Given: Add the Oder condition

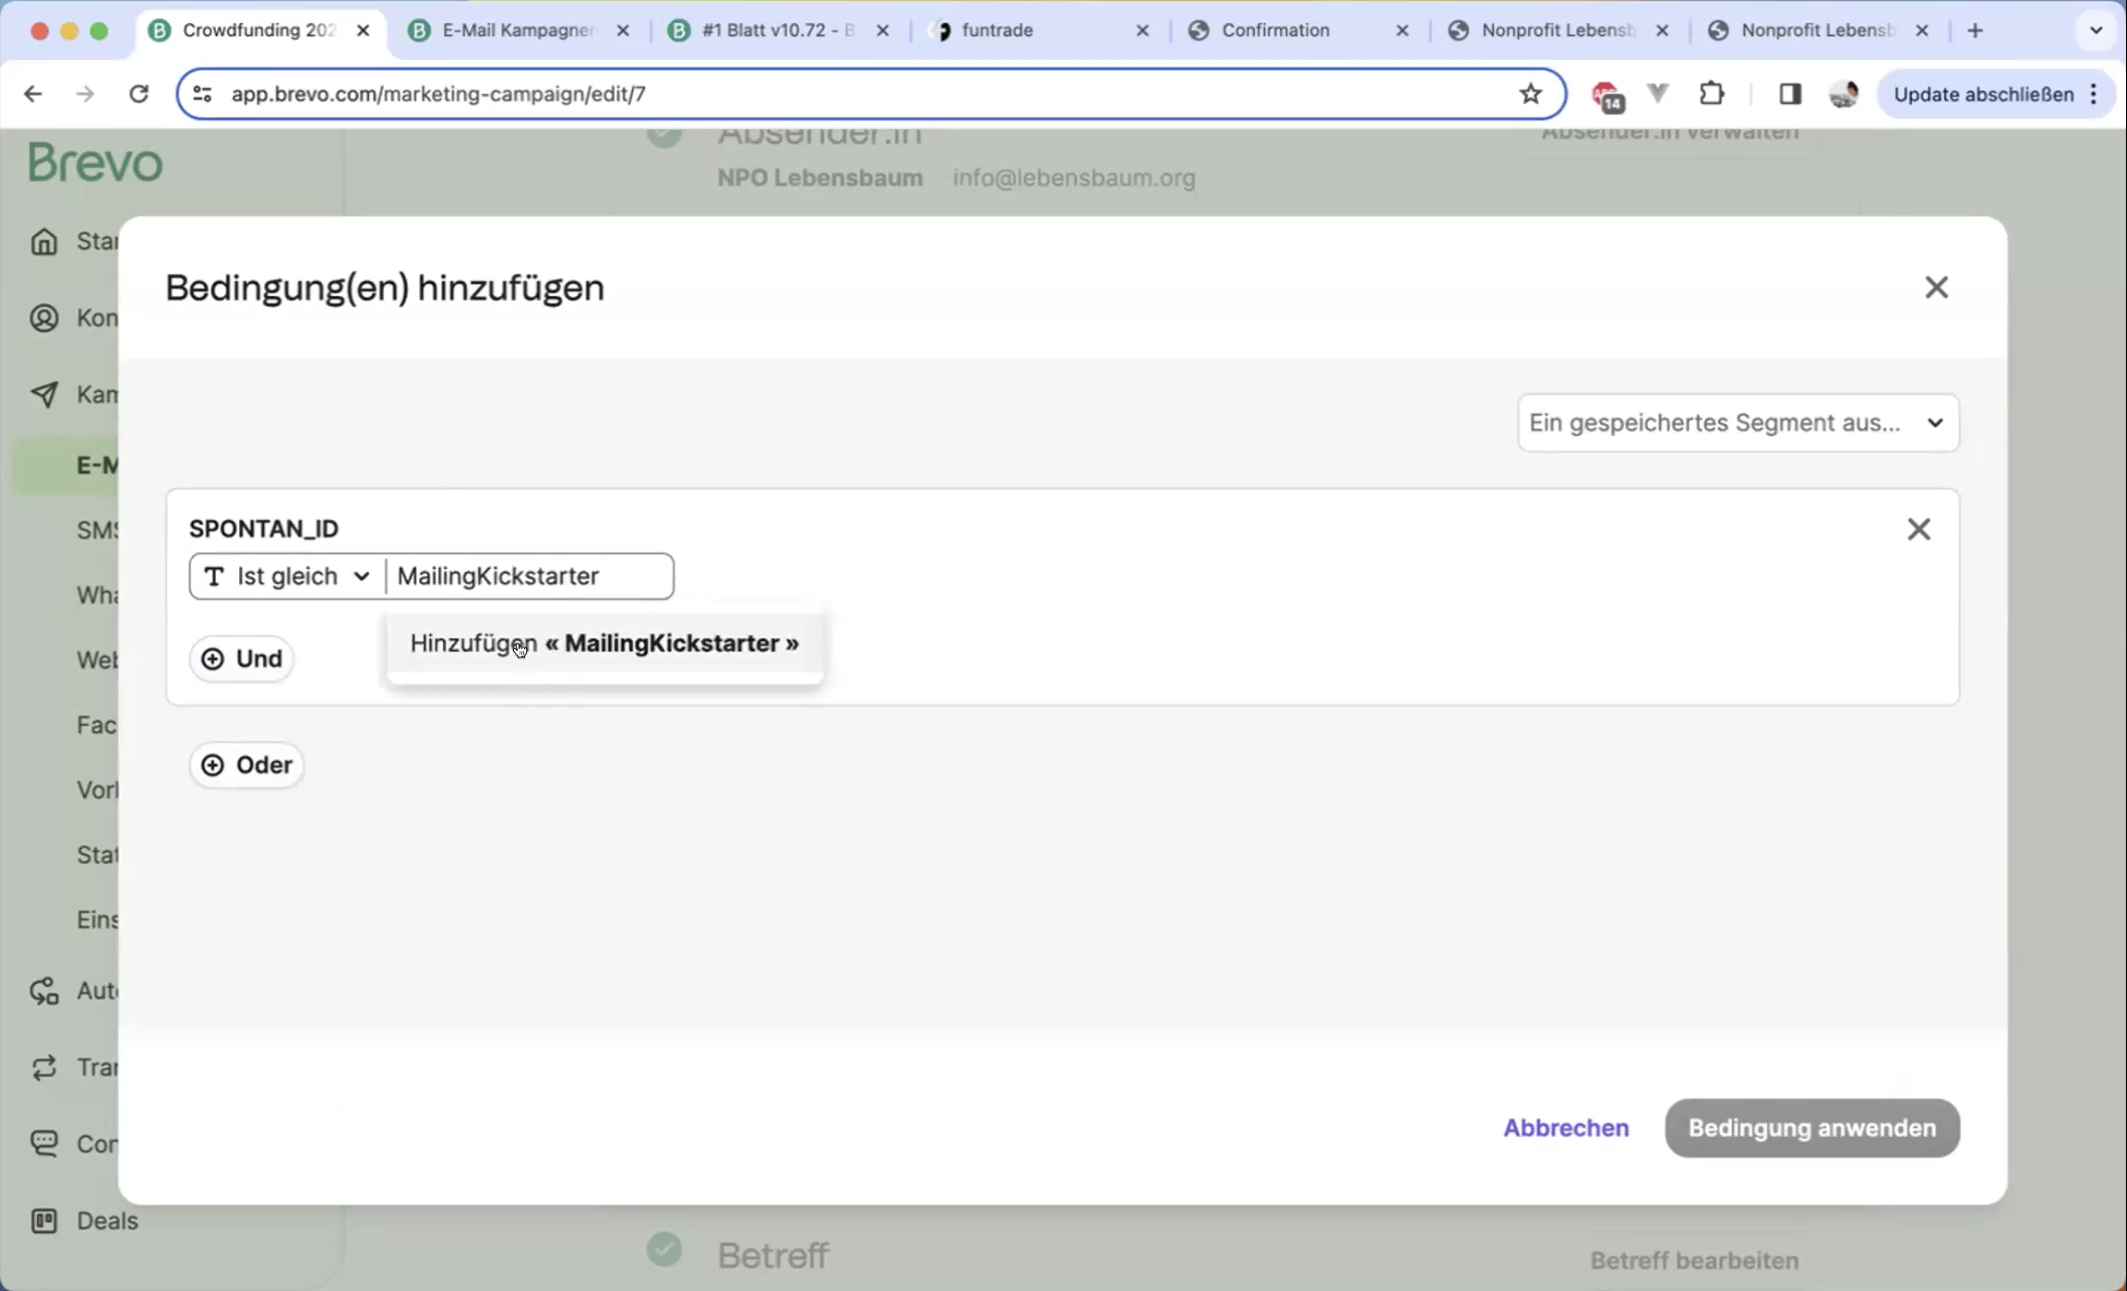Looking at the screenshot, I should pos(246,764).
